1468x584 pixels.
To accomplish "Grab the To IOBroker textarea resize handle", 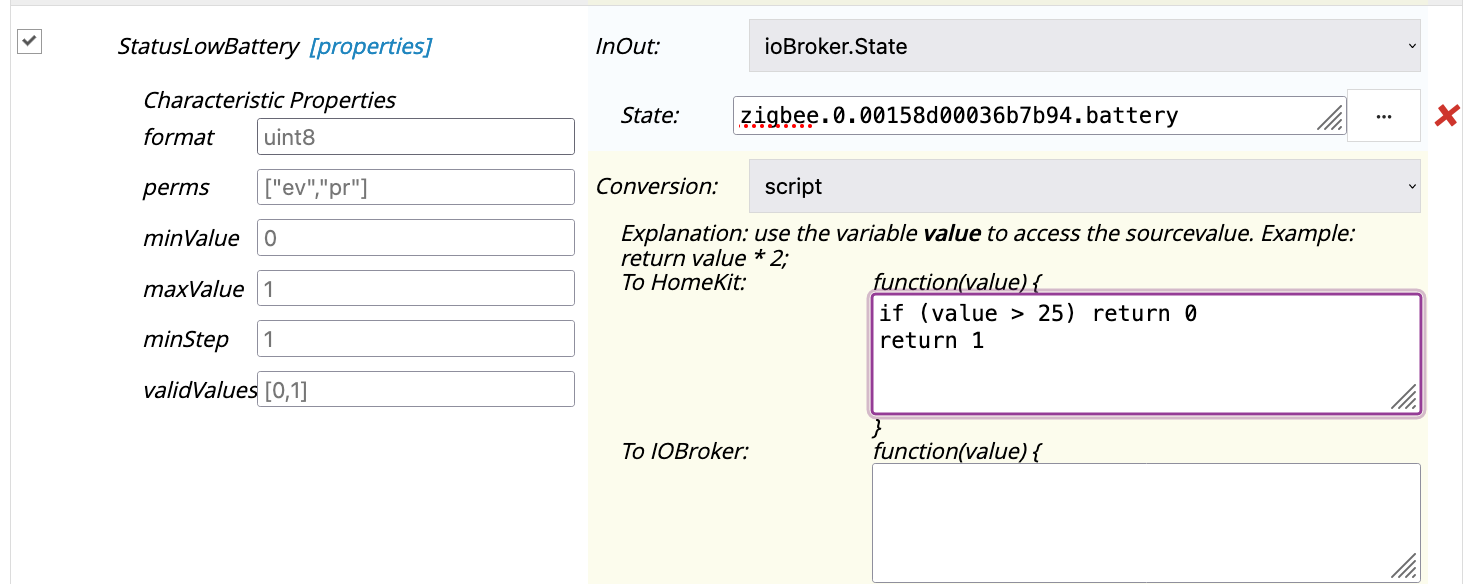I will point(1405,567).
